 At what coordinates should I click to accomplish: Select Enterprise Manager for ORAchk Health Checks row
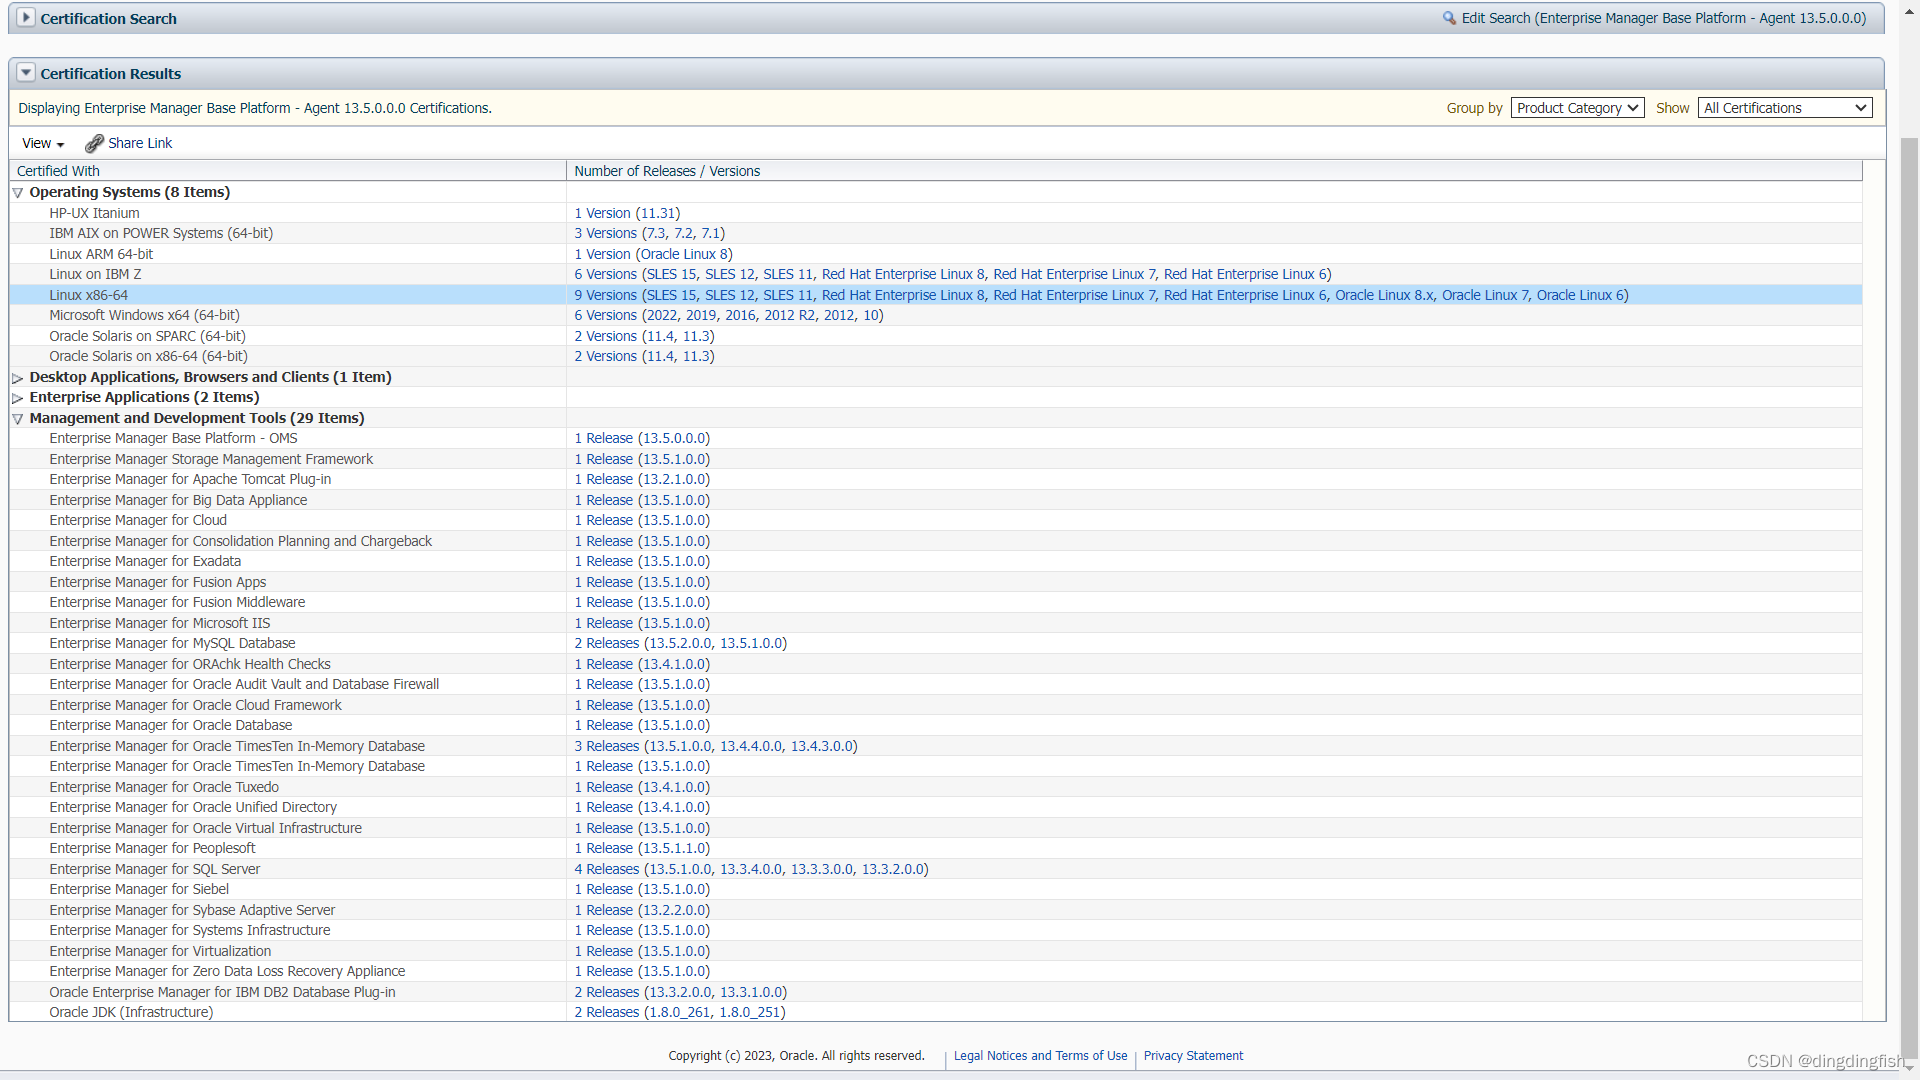(x=936, y=664)
